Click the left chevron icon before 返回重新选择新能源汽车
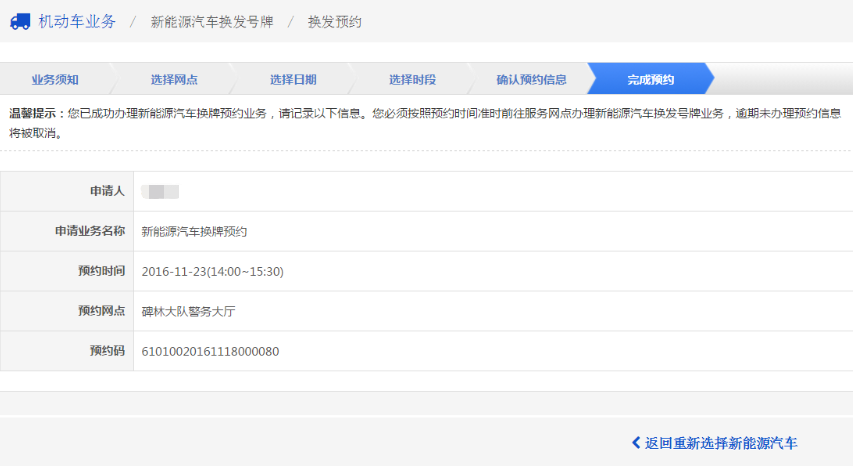Image resolution: width=853 pixels, height=466 pixels. [636, 443]
